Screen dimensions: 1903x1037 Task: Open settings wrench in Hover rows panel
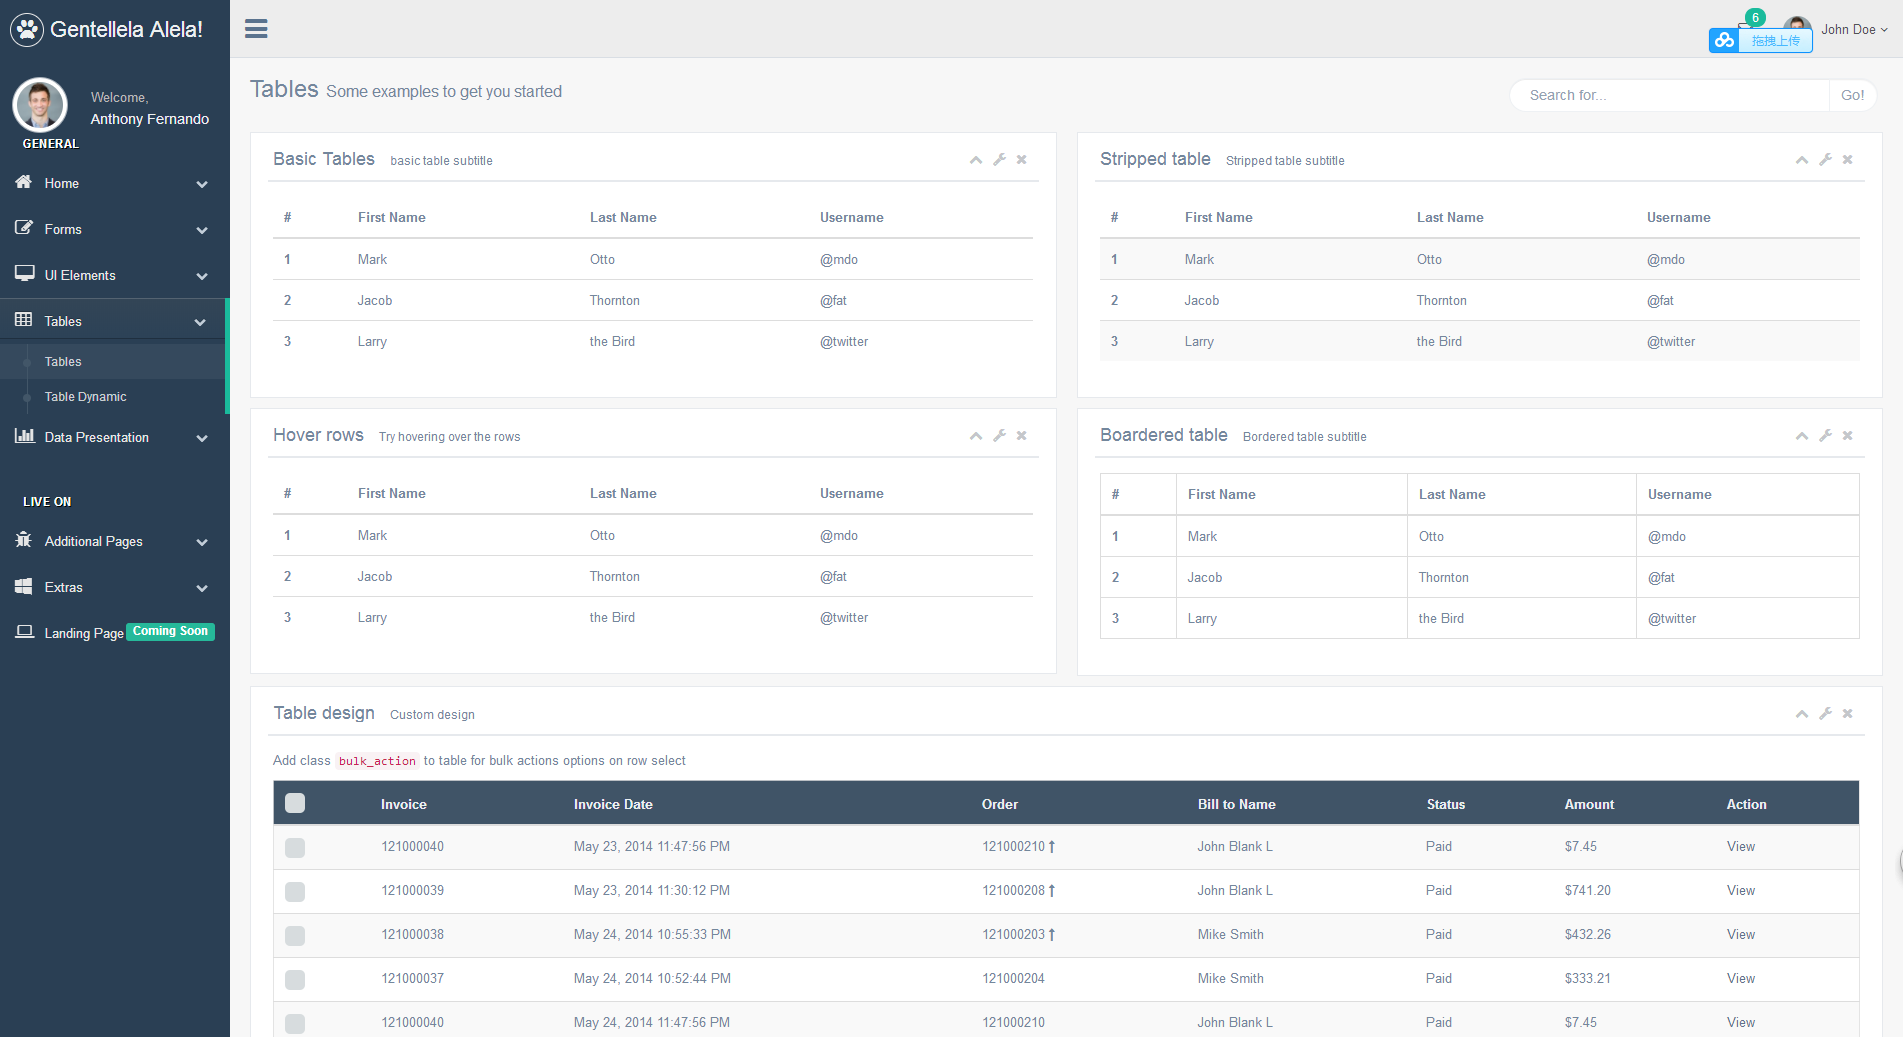pyautogui.click(x=999, y=435)
